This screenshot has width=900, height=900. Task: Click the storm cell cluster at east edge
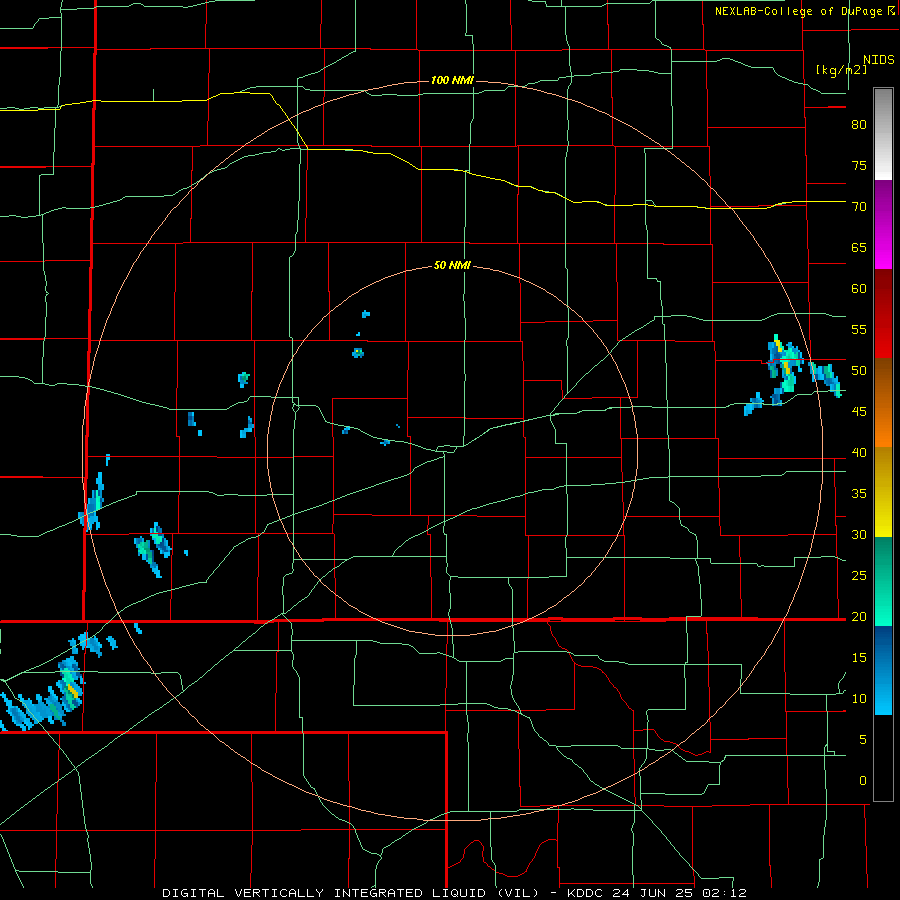[795, 373]
